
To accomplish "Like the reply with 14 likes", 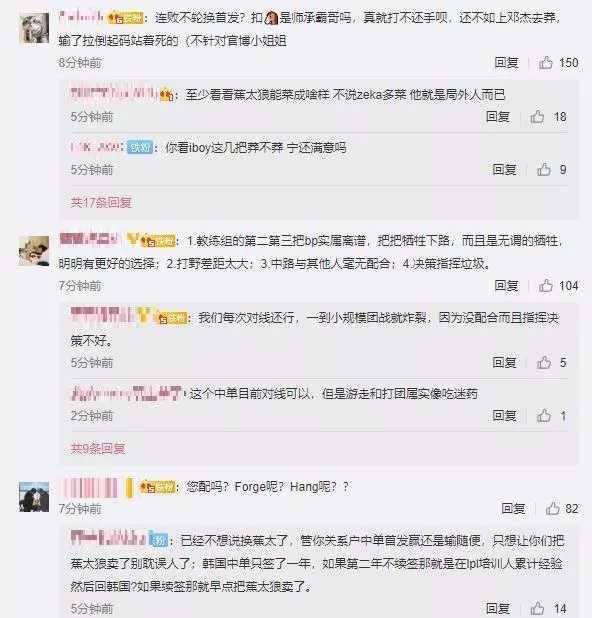I will coord(537,609).
